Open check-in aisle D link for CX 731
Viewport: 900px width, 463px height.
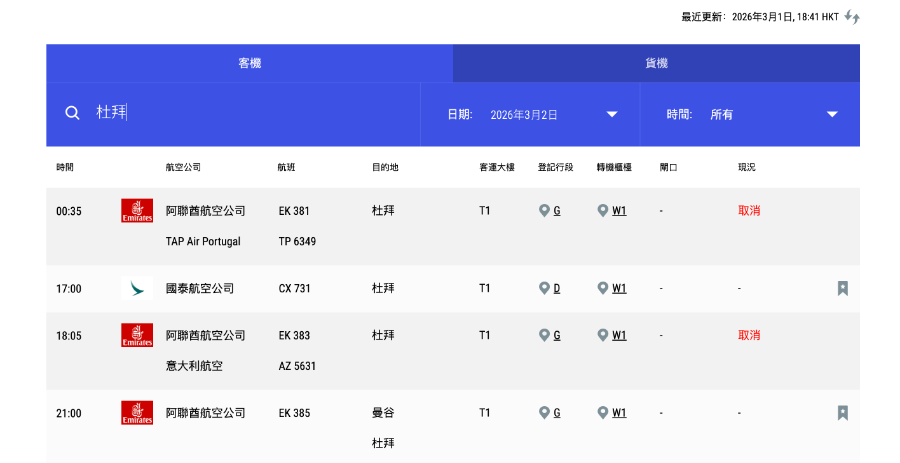556,289
